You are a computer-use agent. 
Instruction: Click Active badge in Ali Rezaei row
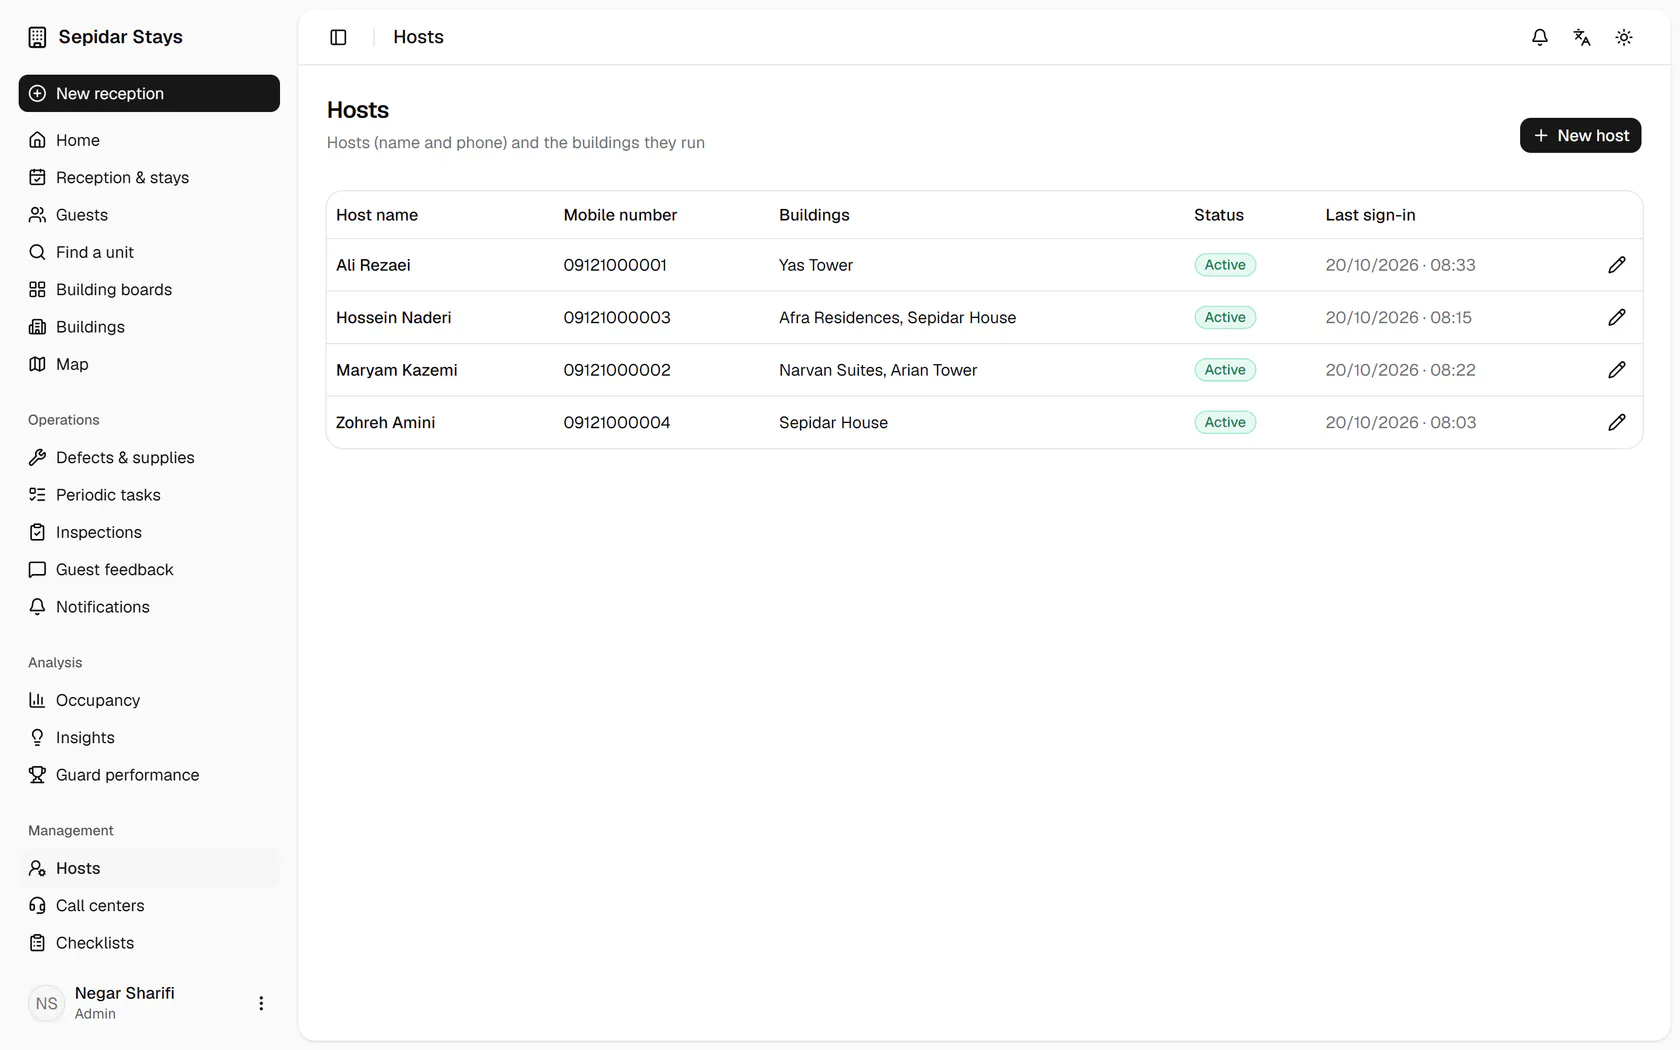(1225, 265)
